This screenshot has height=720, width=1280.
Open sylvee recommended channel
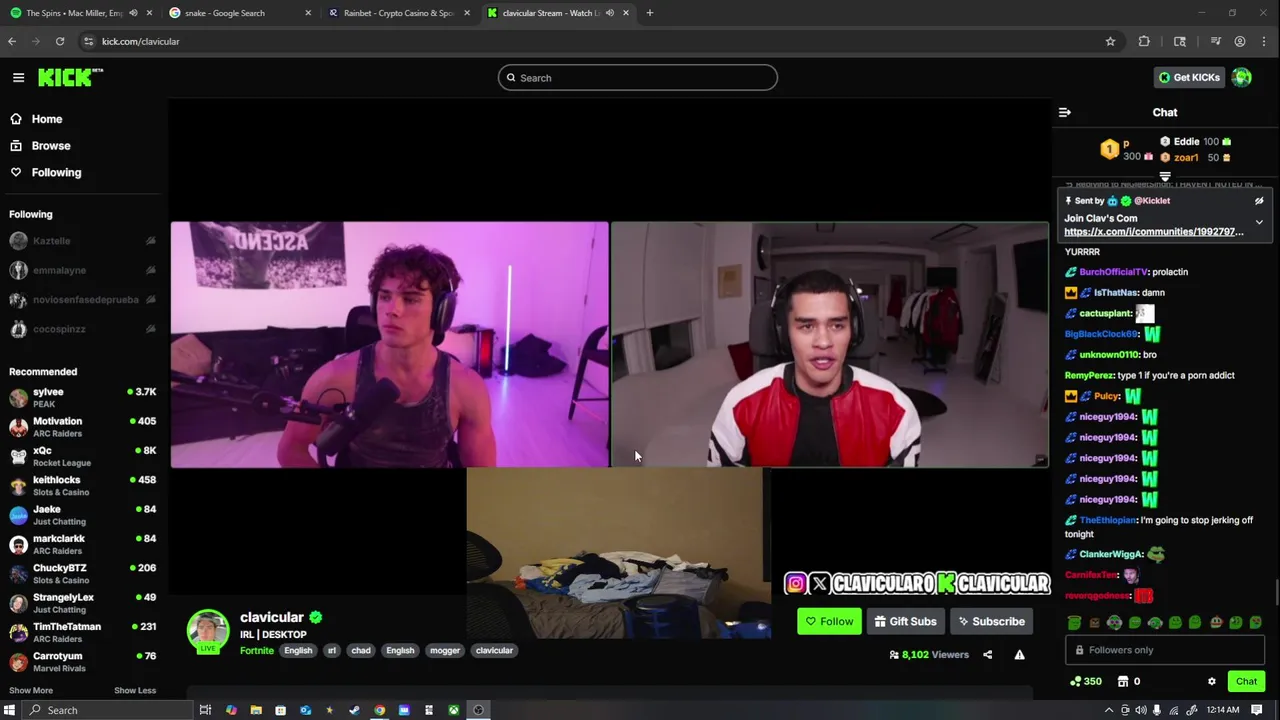[82, 398]
